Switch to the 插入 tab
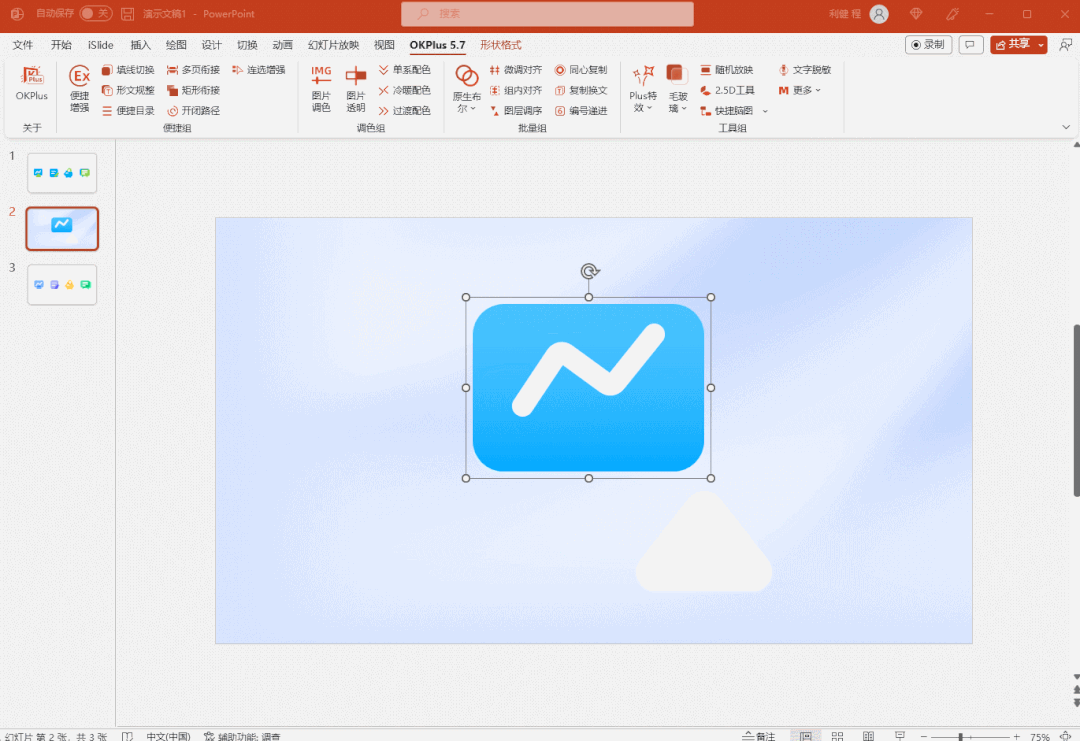 tap(141, 45)
